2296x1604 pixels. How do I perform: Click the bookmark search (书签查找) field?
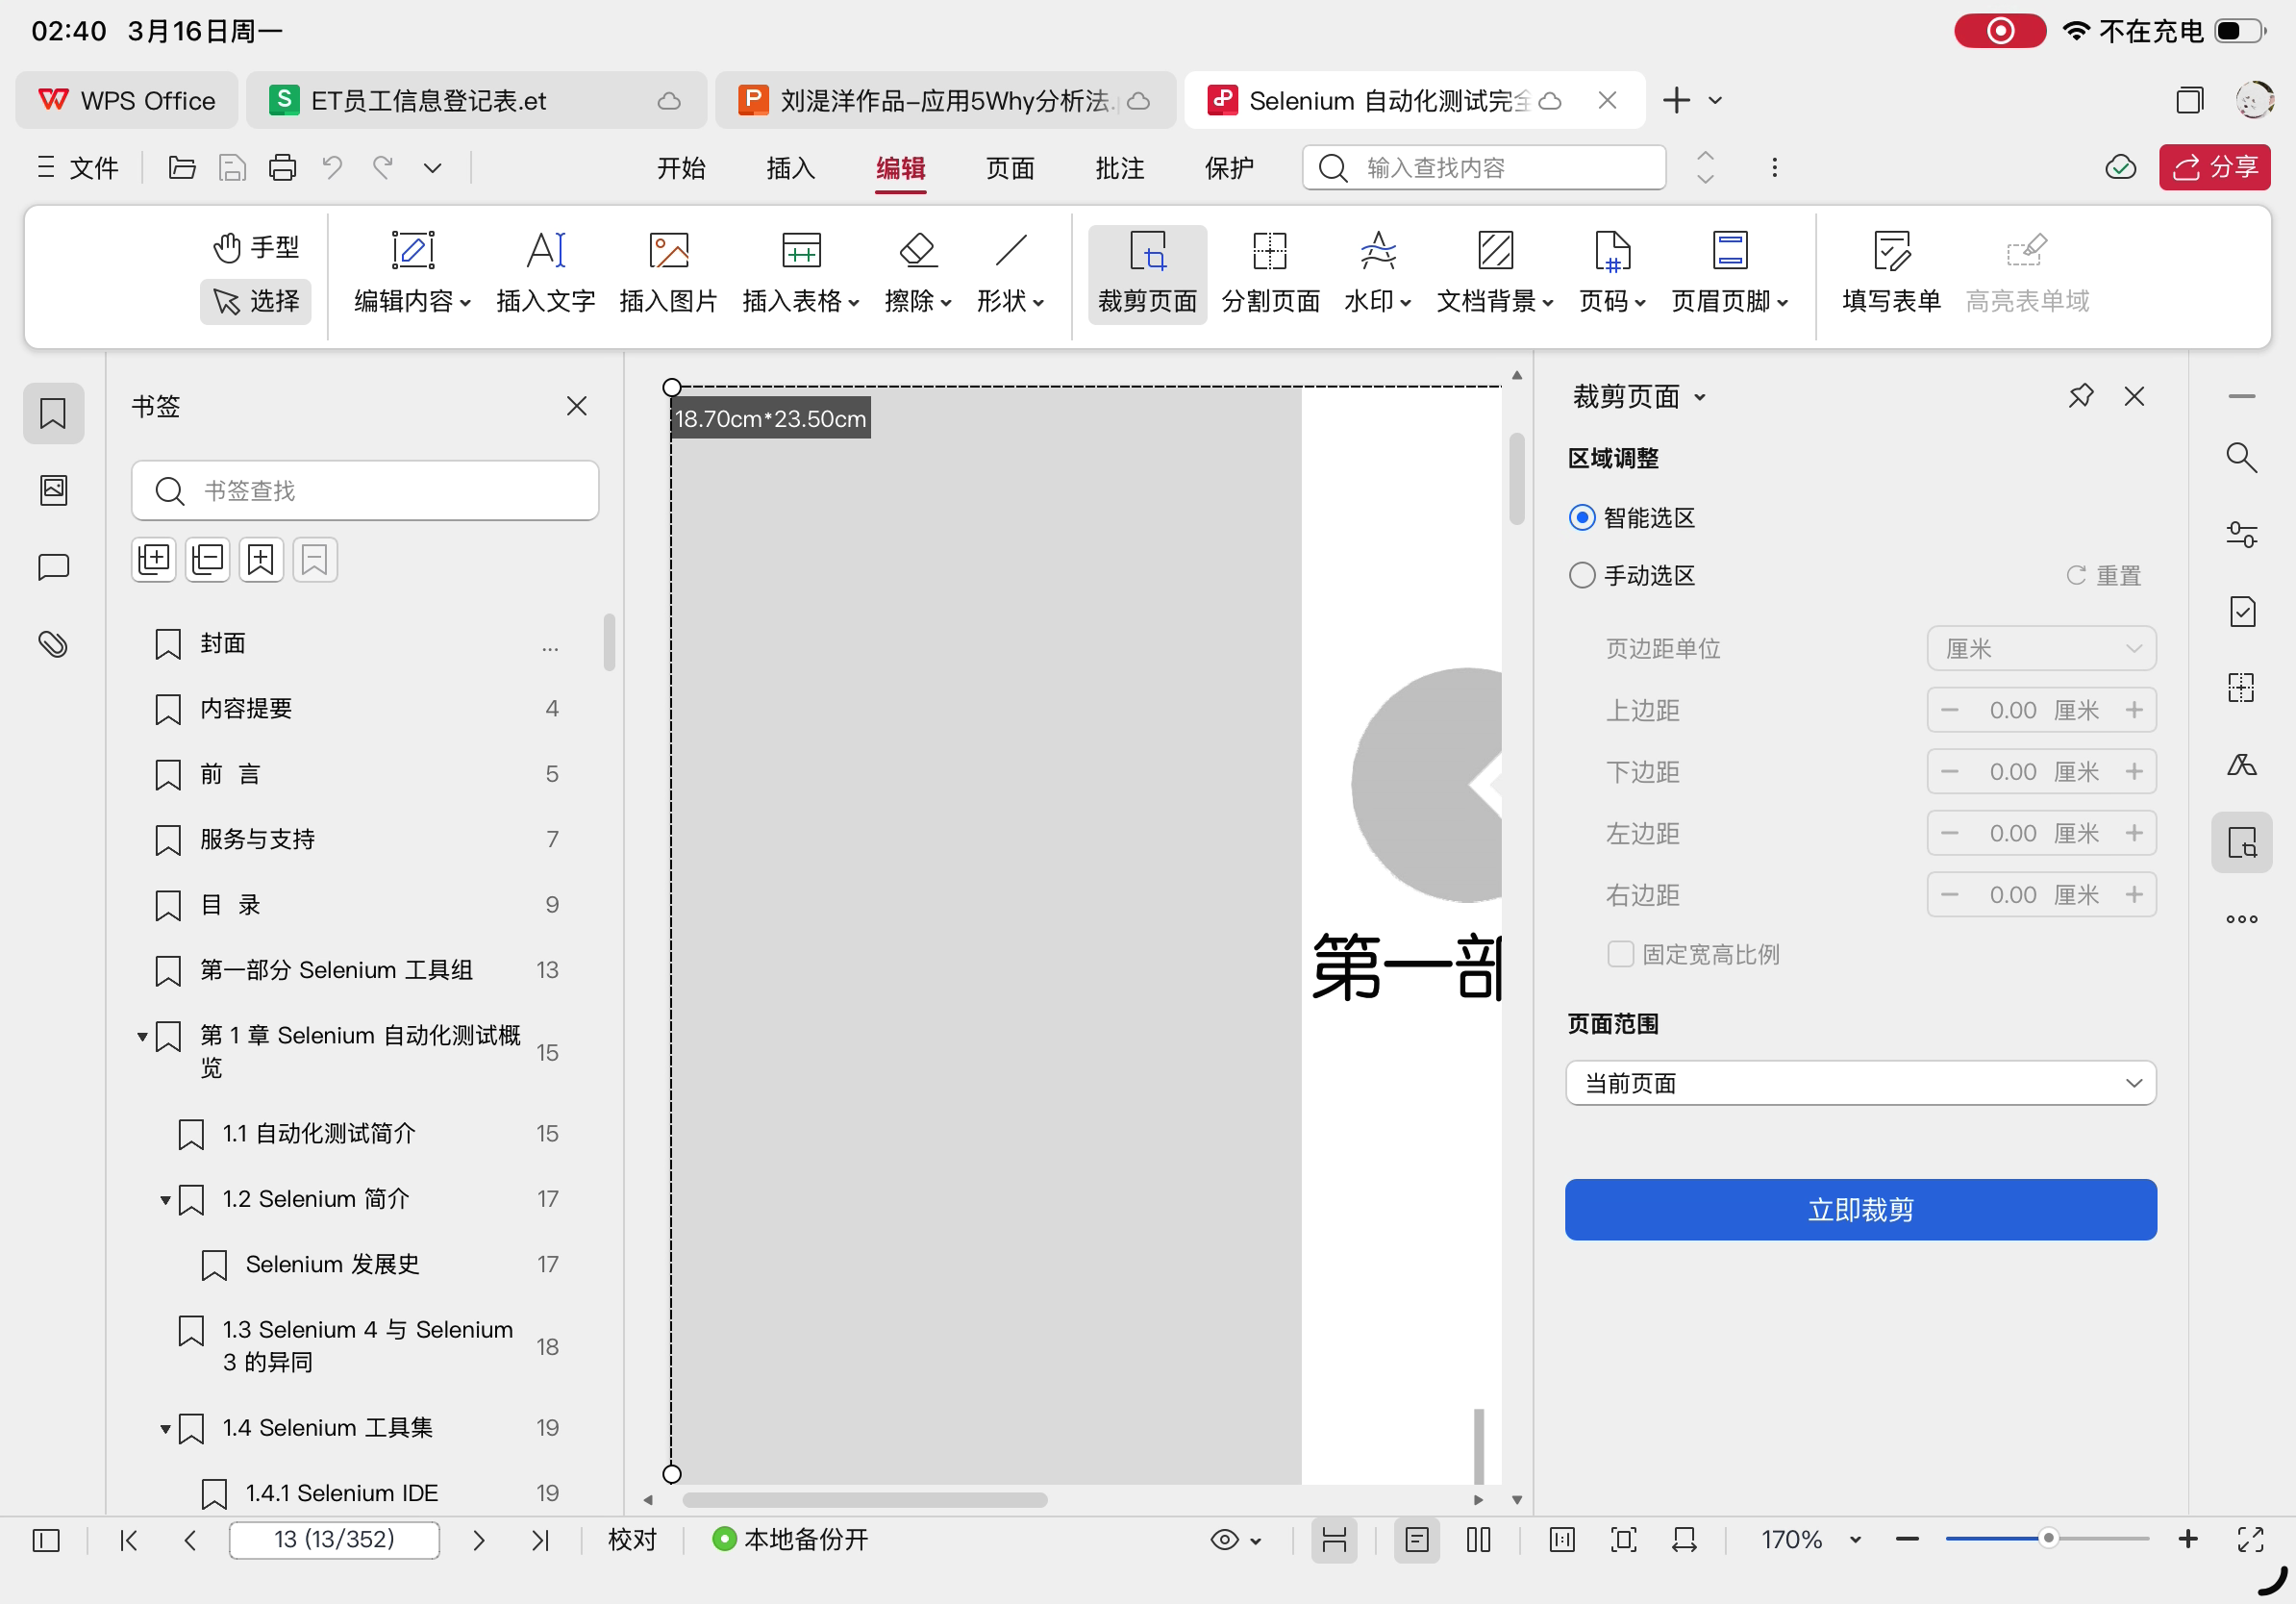tap(366, 491)
